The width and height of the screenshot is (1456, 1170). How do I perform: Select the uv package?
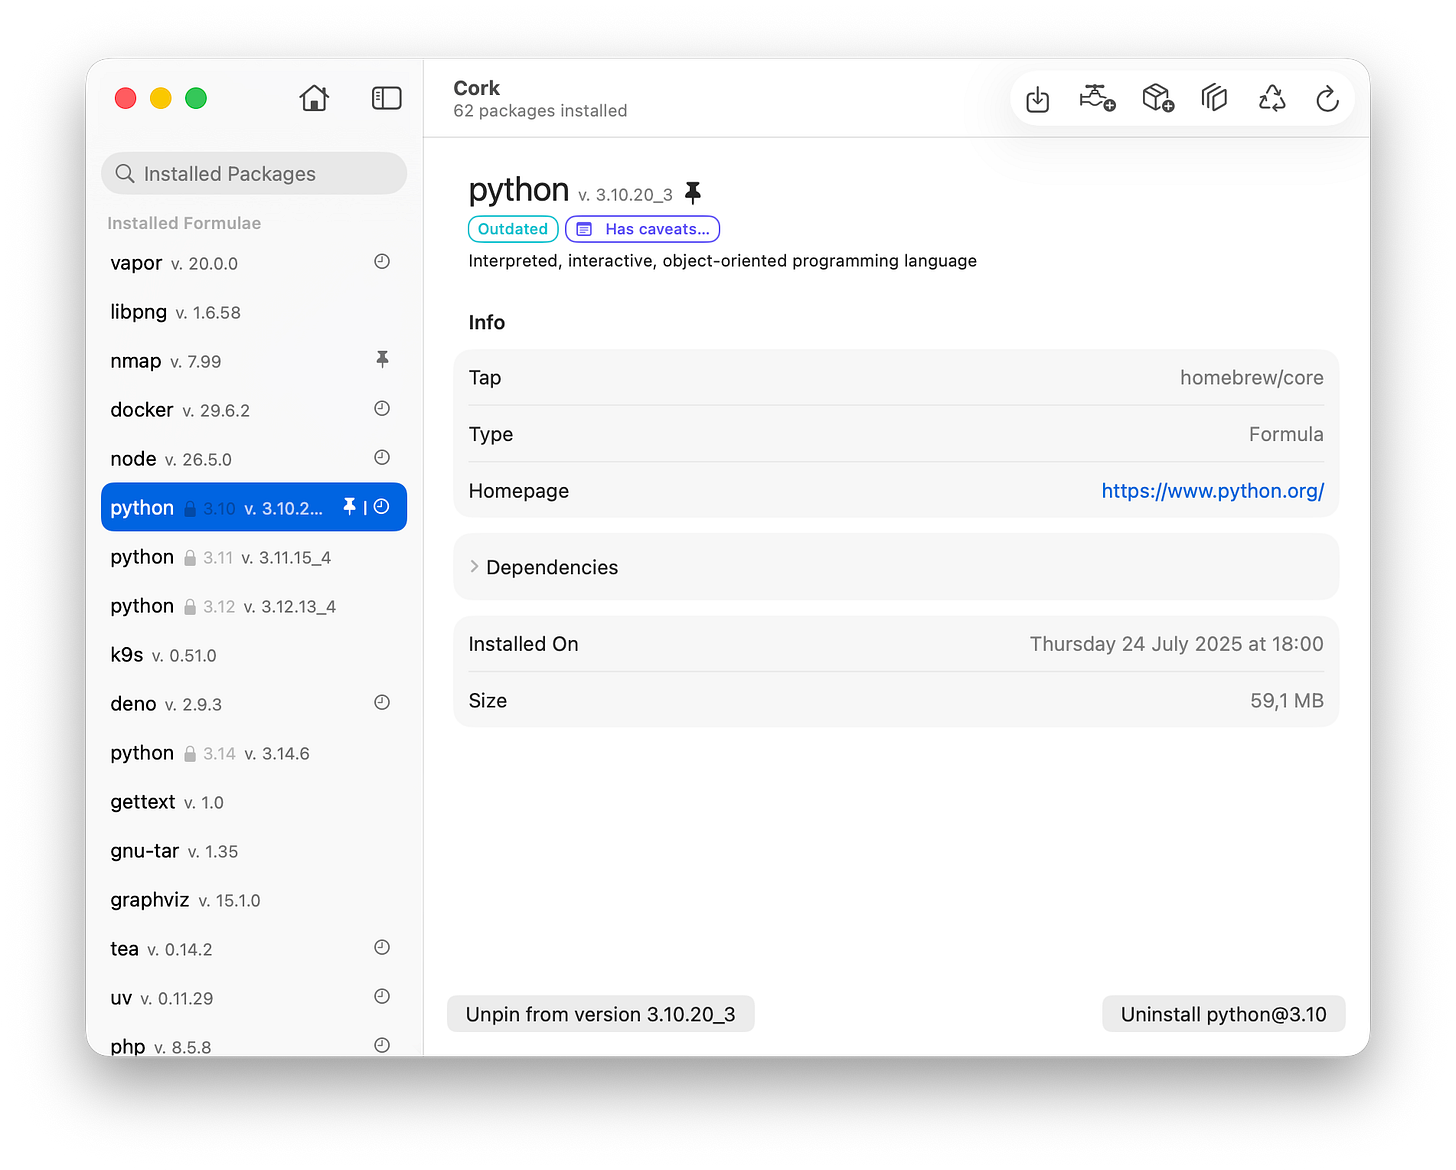click(254, 998)
